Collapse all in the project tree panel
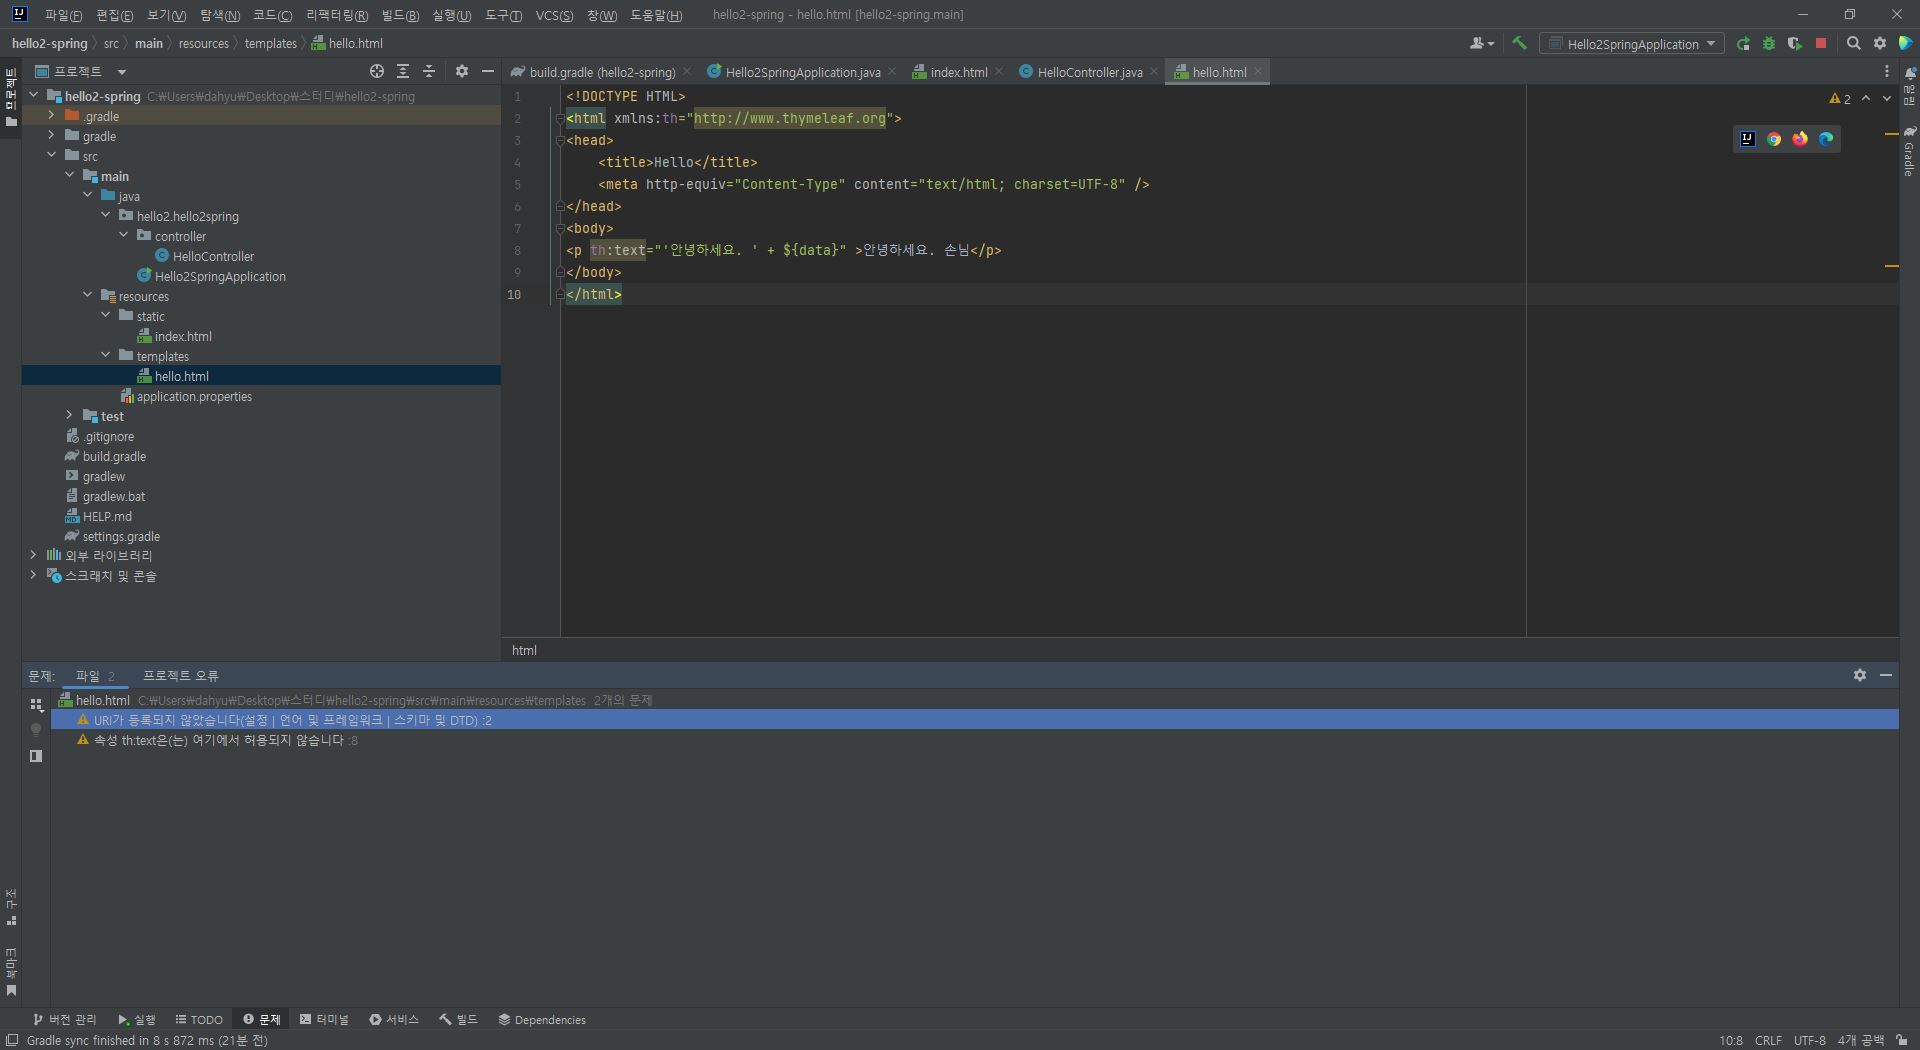The image size is (1920, 1050). click(x=429, y=71)
